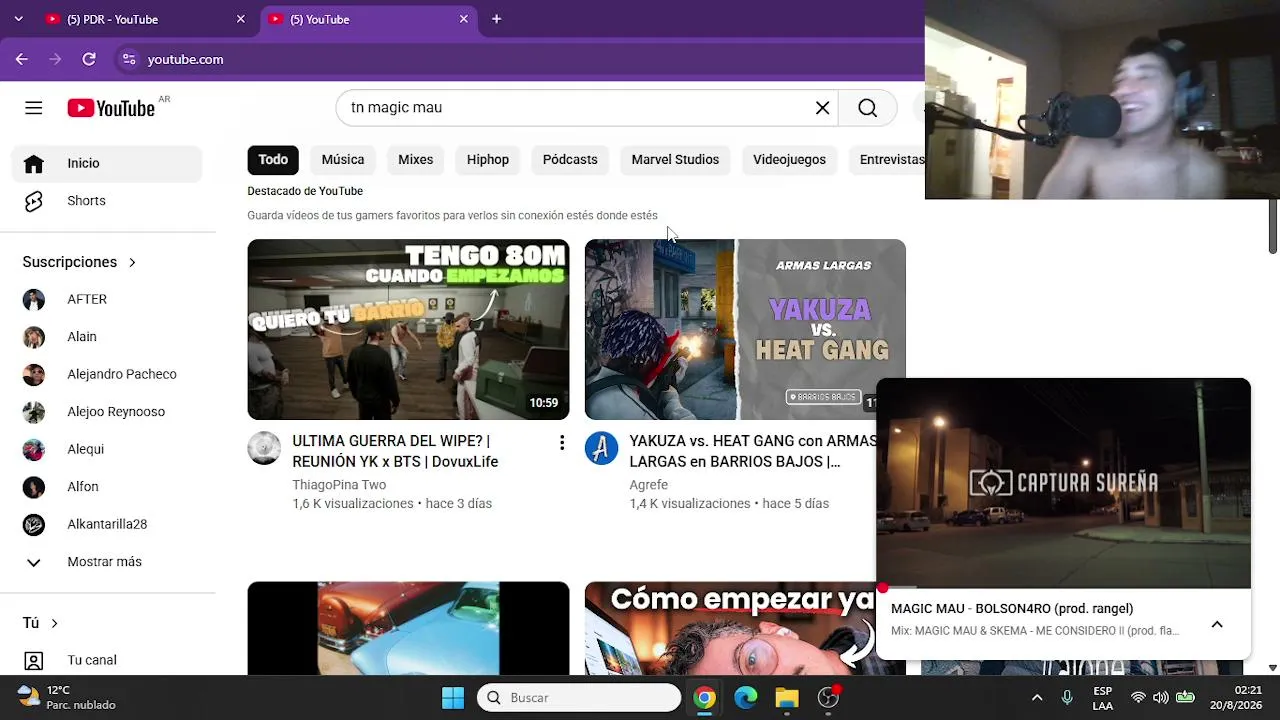Open the YAKUZA VS. HEAT GANG thumbnail
This screenshot has height=720, width=1280.
pyautogui.click(x=745, y=329)
